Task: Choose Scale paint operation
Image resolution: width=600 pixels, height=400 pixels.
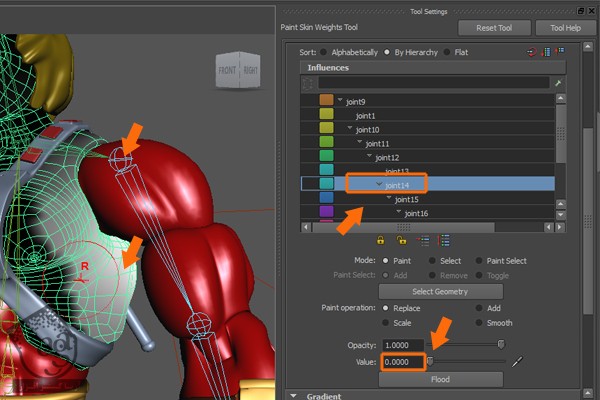Action: point(385,323)
